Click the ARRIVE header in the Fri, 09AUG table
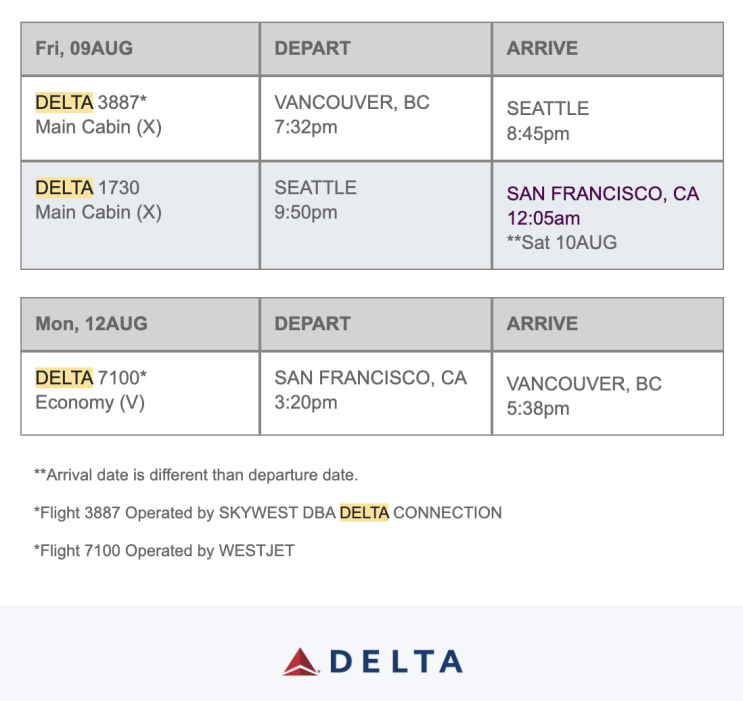743x701 pixels. 542,48
